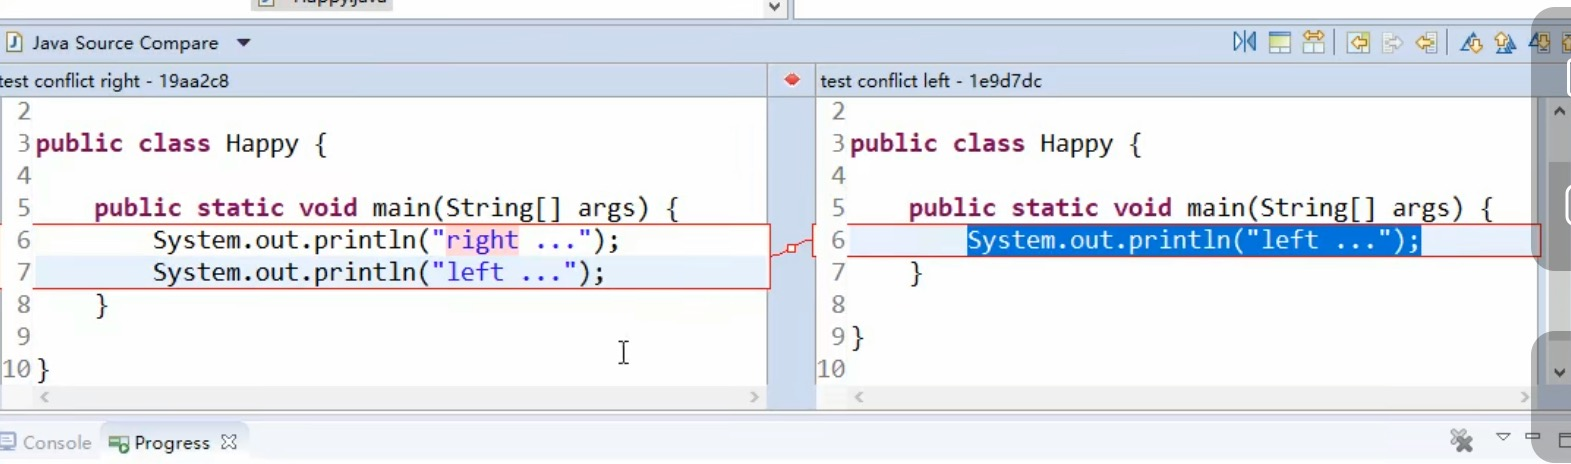This screenshot has width=1571, height=464.
Task: Click right arrow of left pane scrollbar
Action: click(x=755, y=397)
